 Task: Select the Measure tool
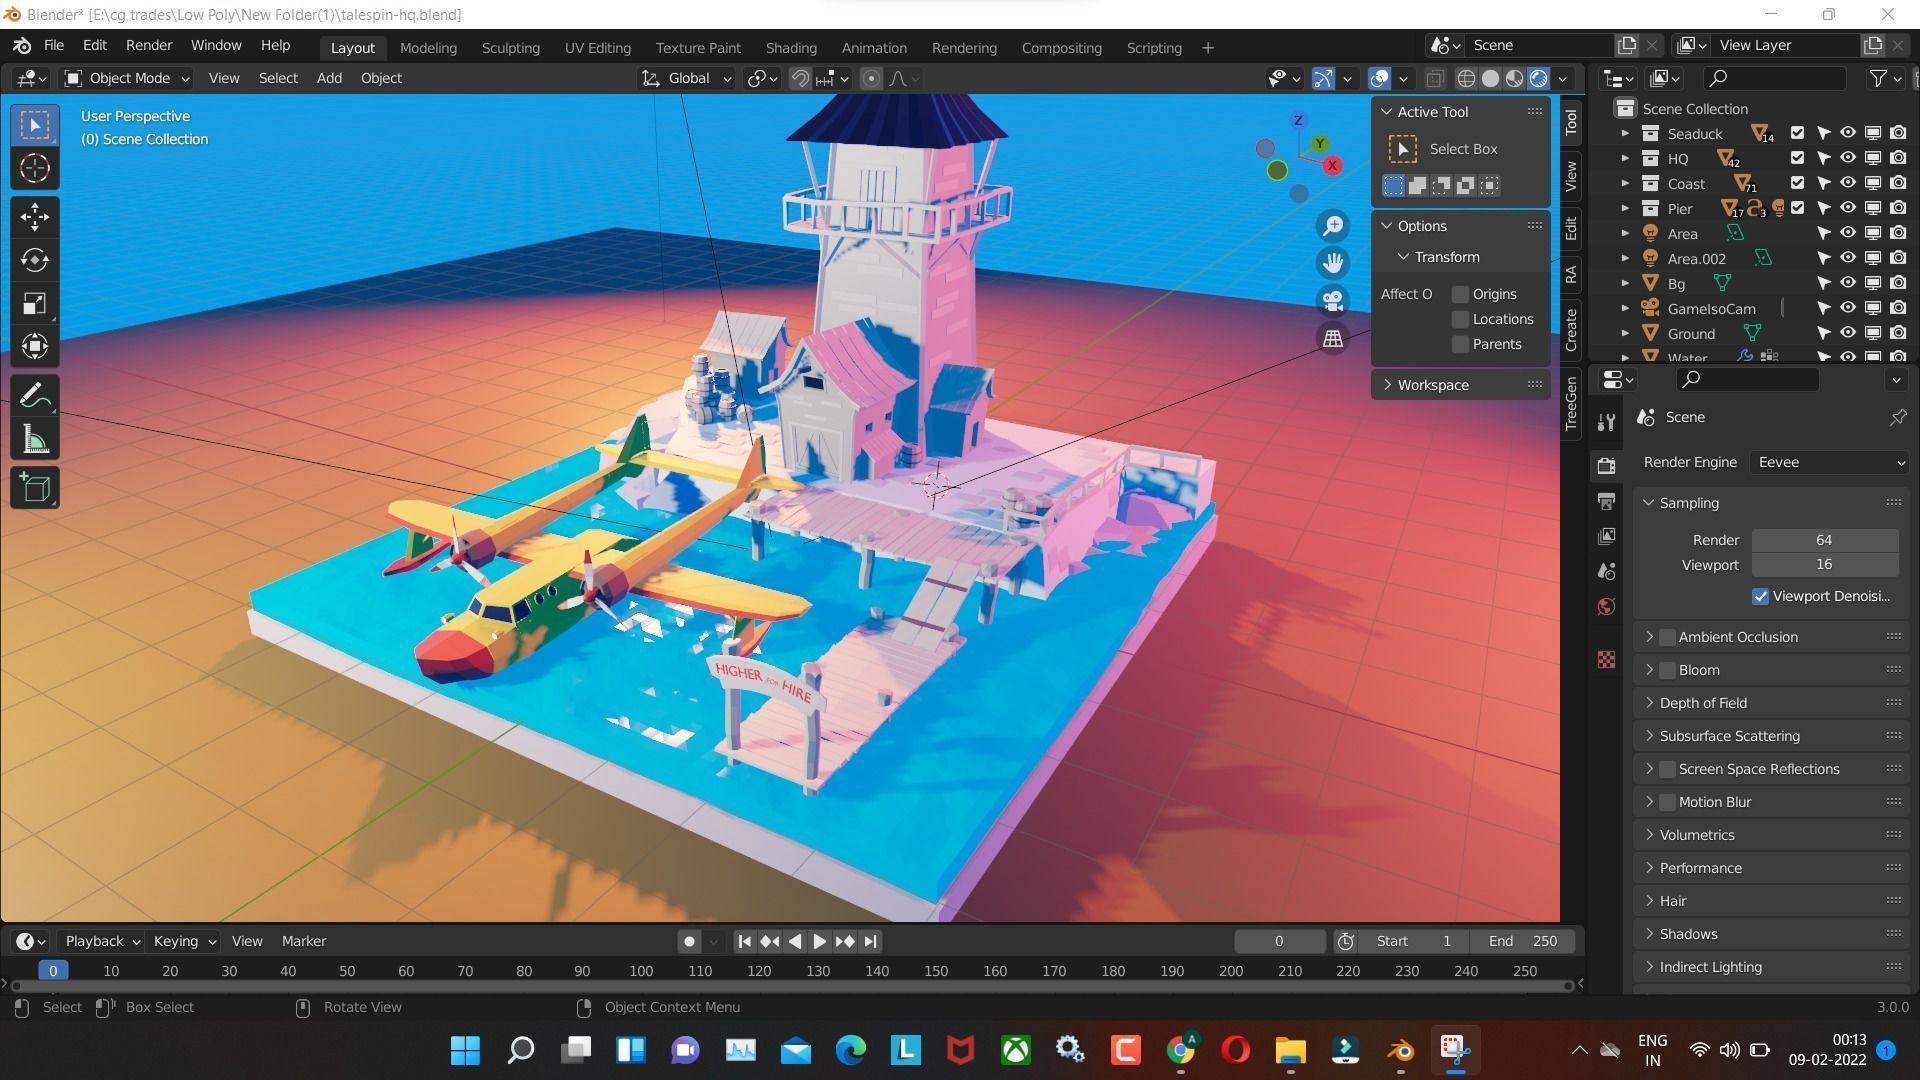point(35,439)
